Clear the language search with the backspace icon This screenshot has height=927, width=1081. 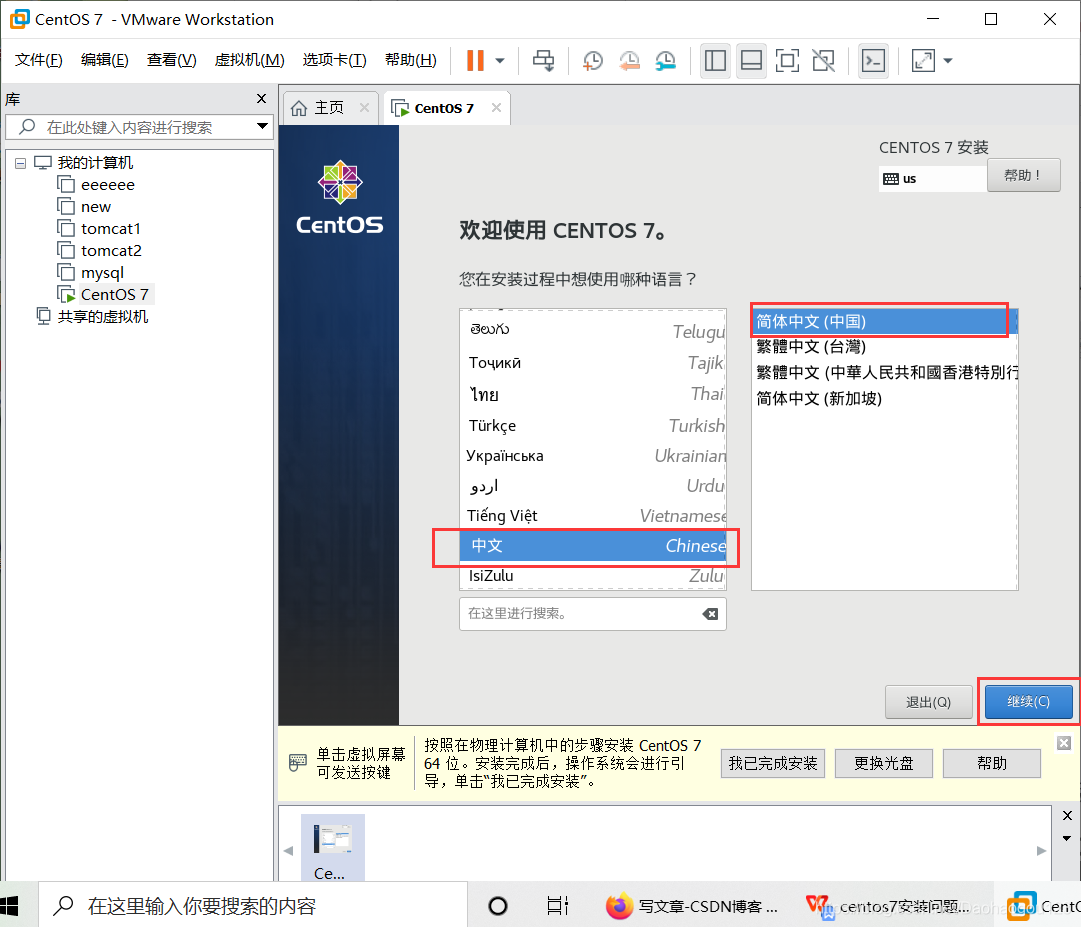click(x=710, y=614)
